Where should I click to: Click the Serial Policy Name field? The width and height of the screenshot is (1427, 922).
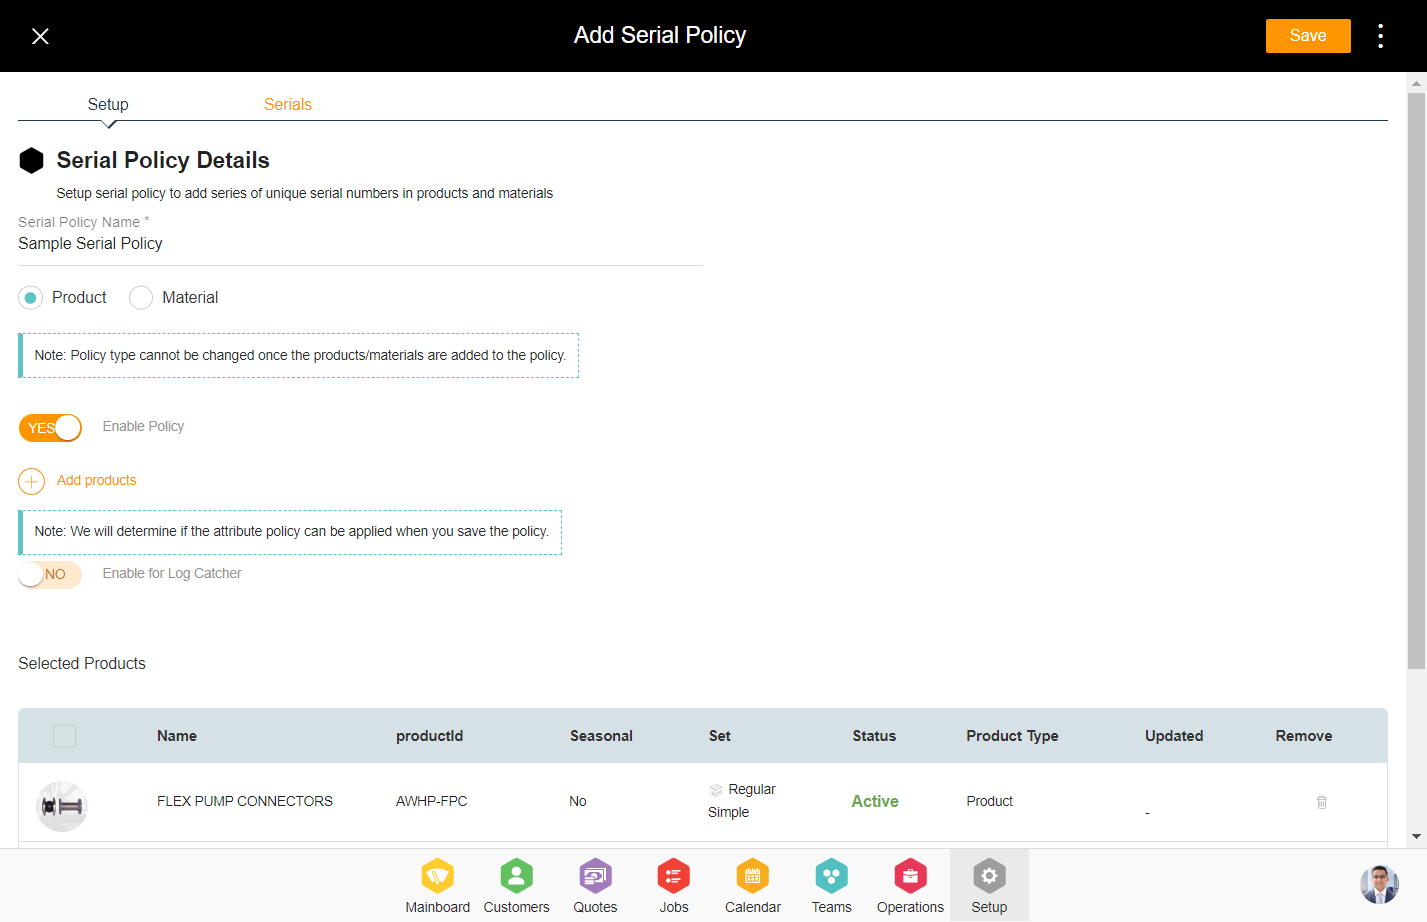tap(360, 243)
